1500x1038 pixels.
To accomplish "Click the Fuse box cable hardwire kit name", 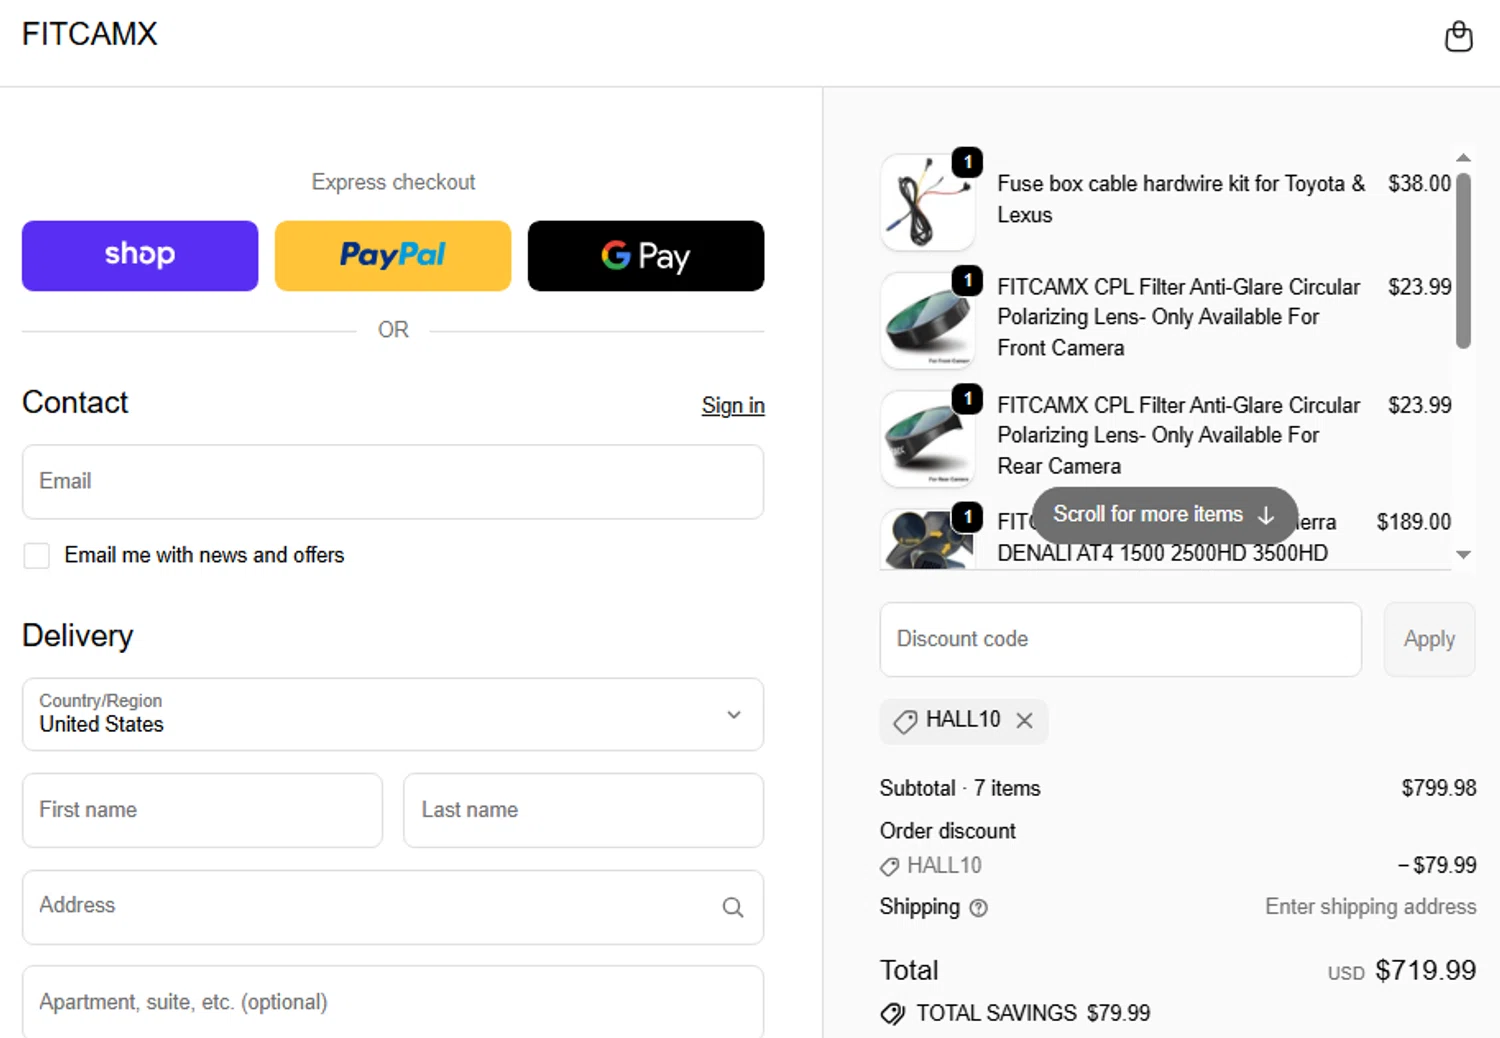I will point(1181,199).
